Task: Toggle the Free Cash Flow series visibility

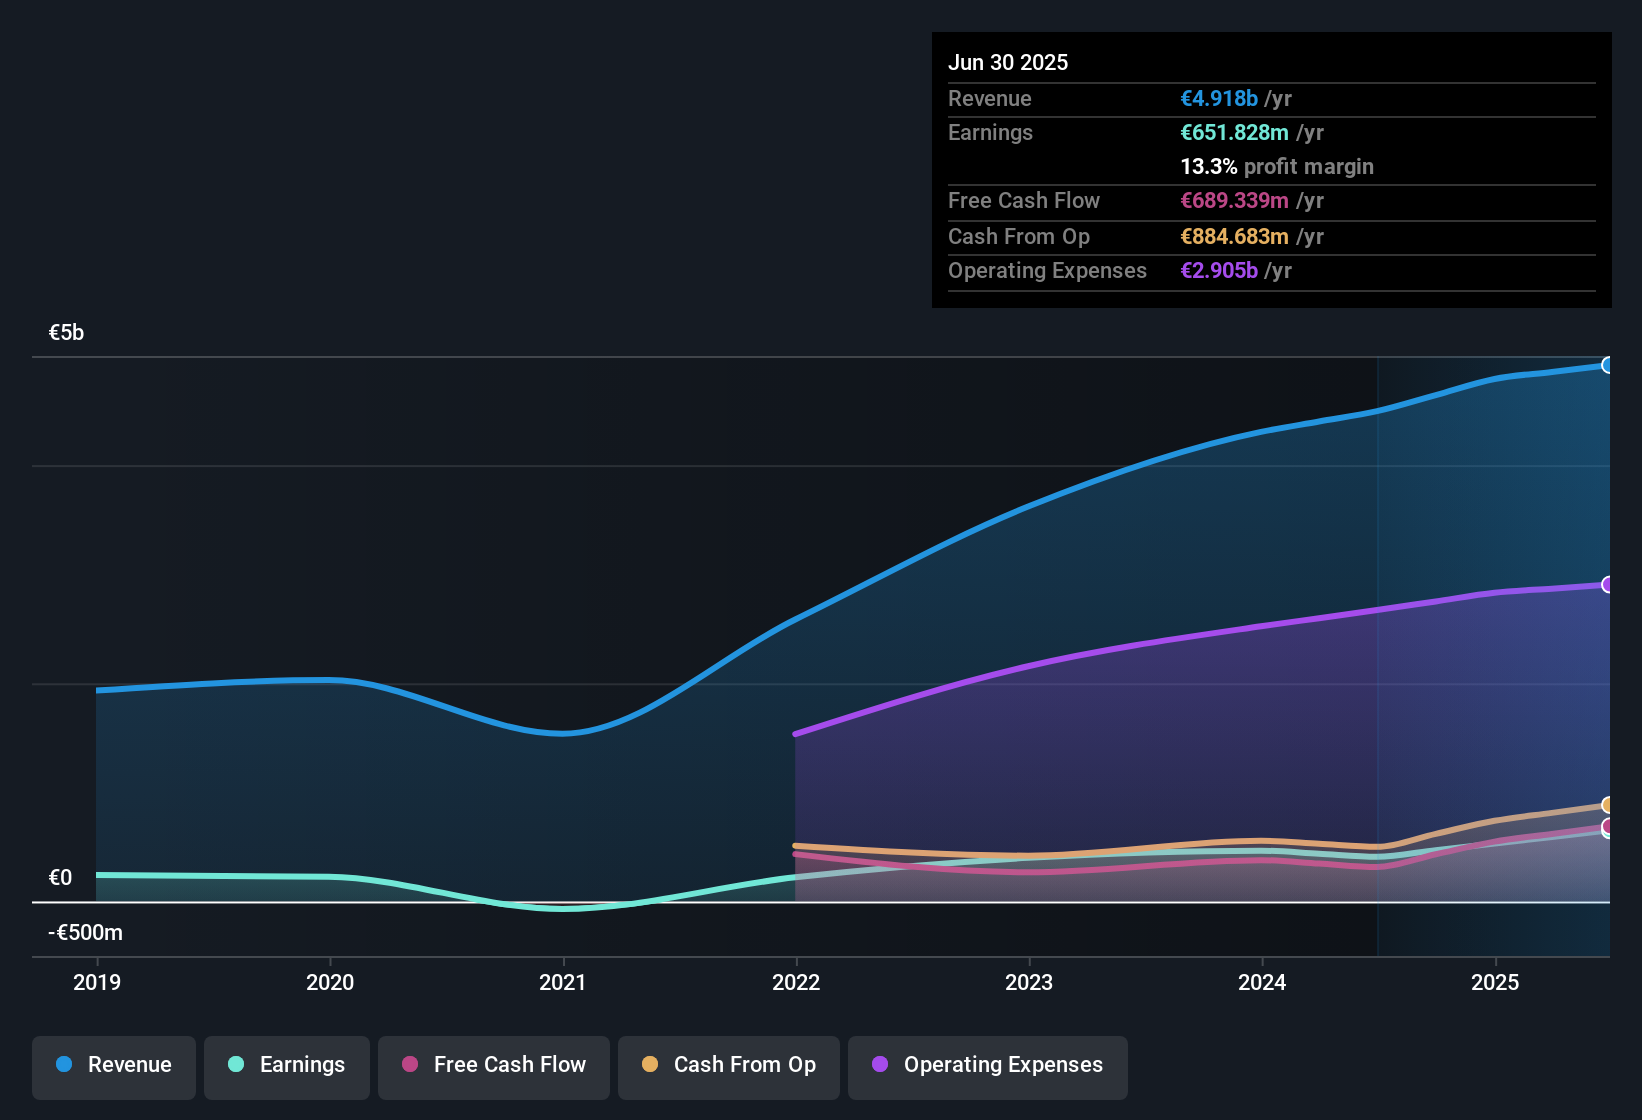Action: (493, 1066)
